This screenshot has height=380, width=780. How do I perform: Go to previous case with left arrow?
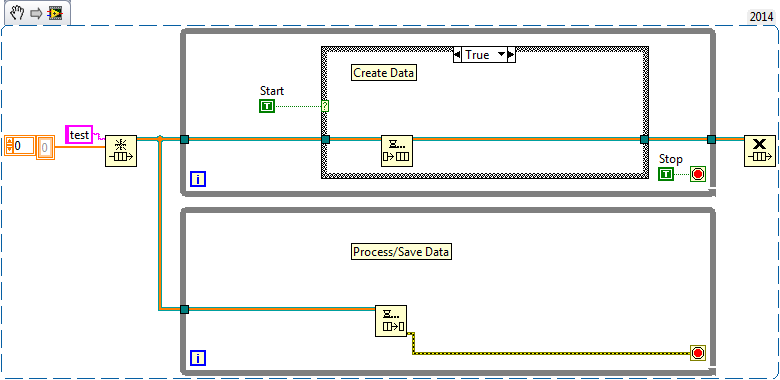click(457, 55)
